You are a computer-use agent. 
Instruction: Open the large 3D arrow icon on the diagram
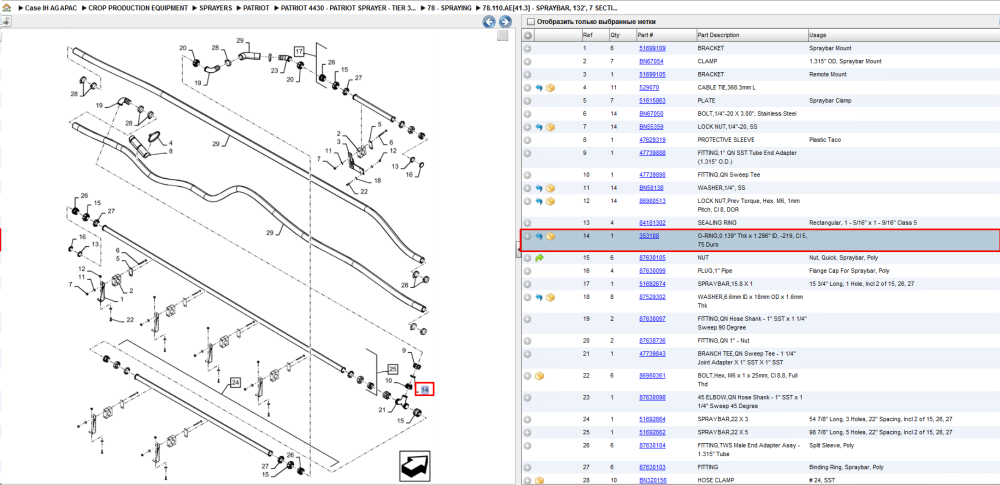tap(416, 467)
